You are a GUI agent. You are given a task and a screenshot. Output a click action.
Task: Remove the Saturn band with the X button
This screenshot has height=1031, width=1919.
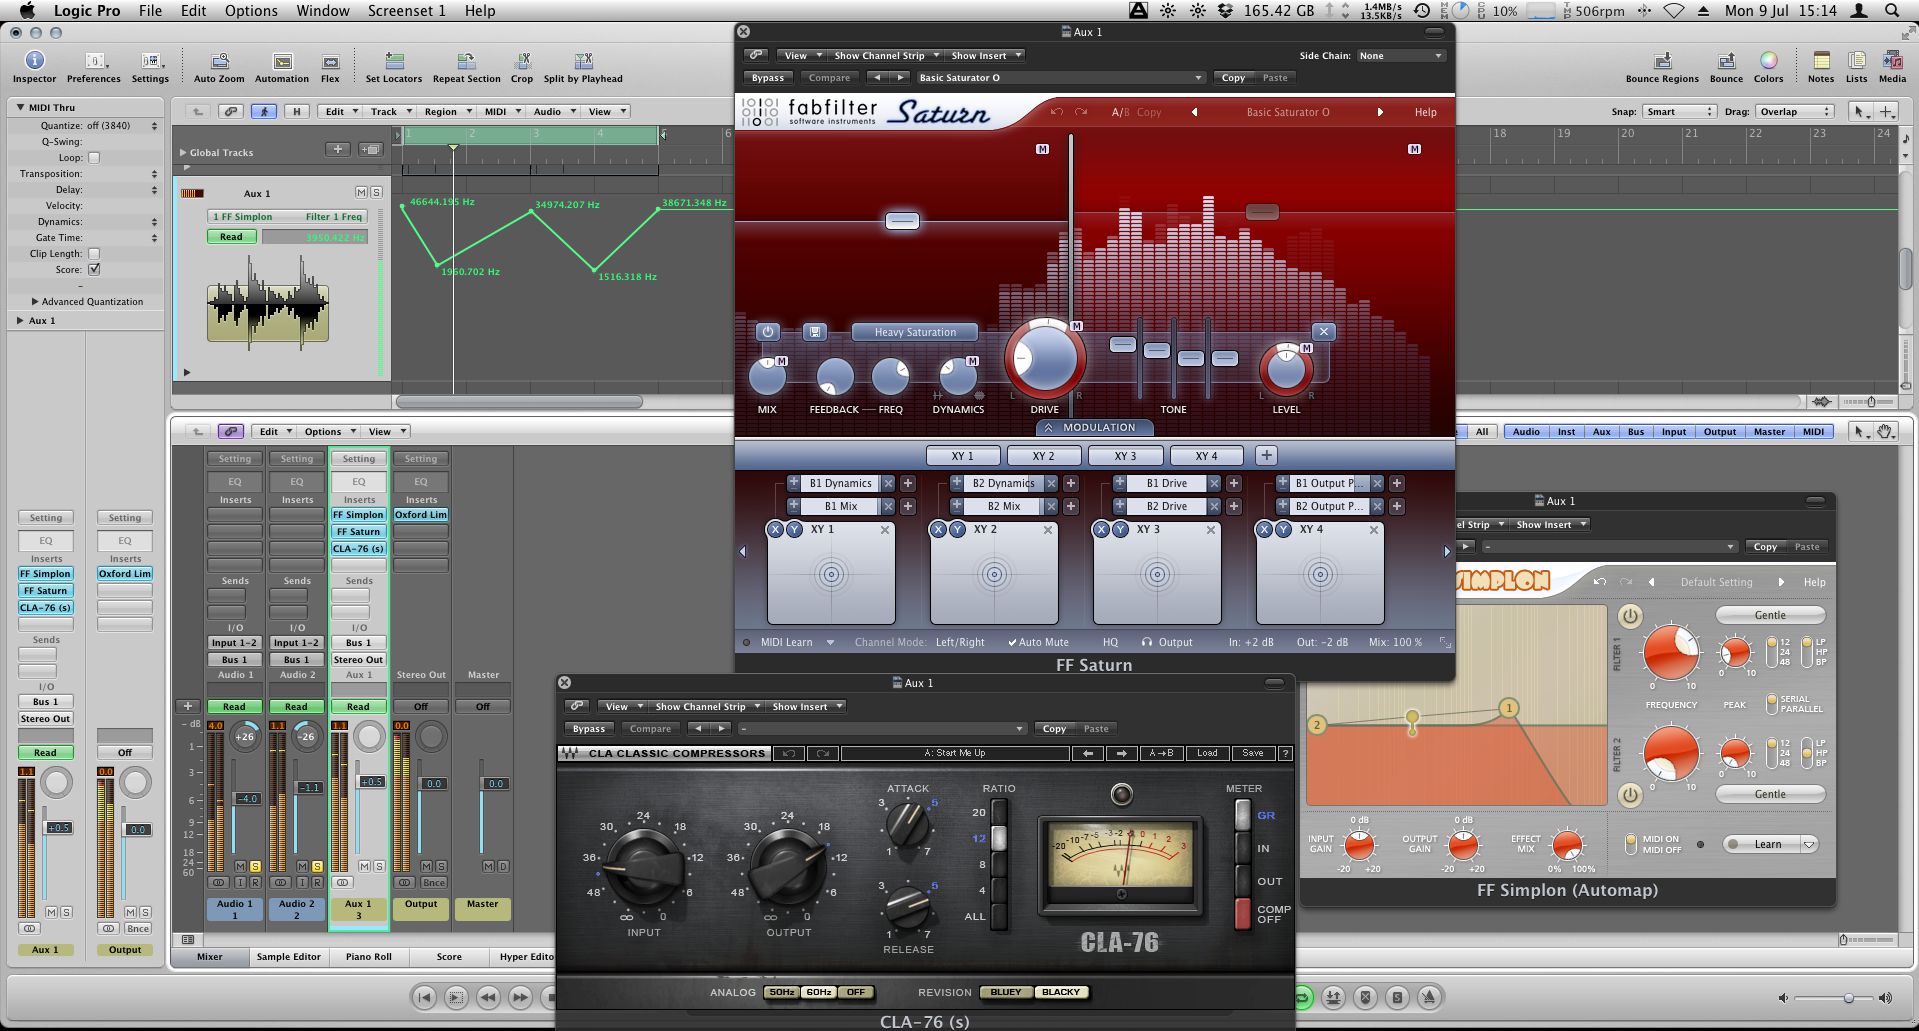point(1323,331)
